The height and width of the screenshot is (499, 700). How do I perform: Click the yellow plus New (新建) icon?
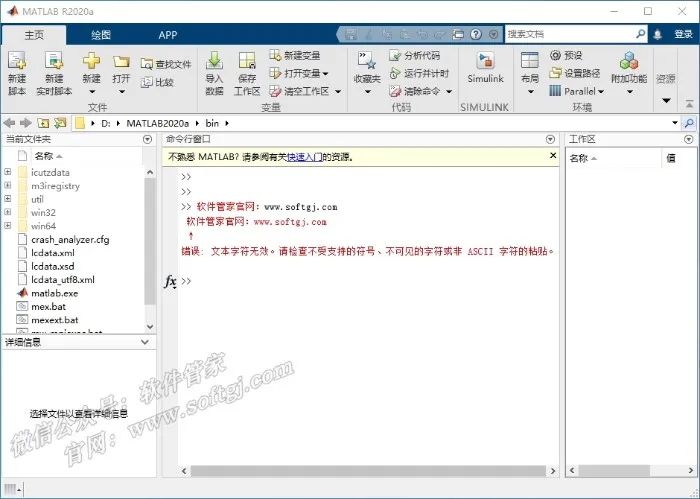(91, 61)
